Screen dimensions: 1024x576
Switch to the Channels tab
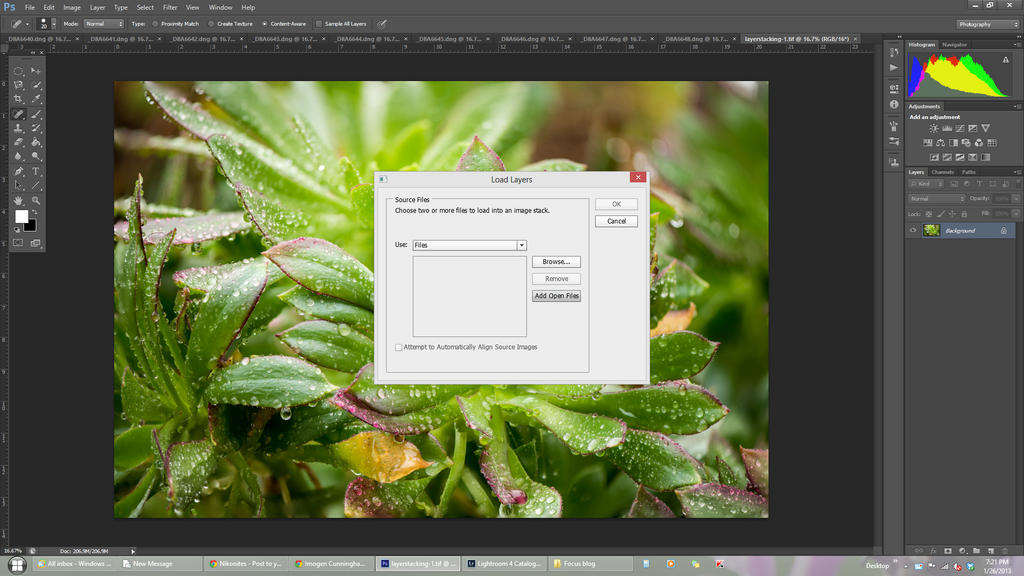[x=942, y=172]
